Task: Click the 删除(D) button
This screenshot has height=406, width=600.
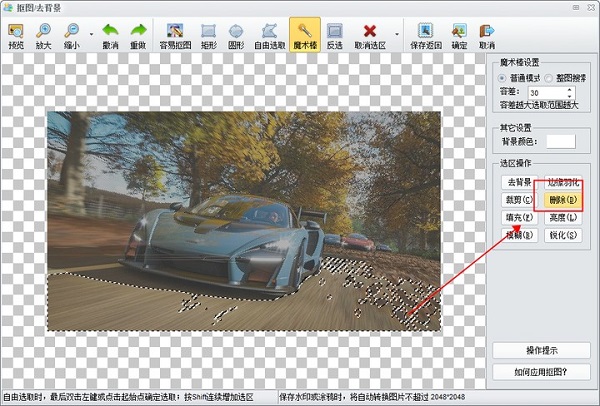Action: pos(562,199)
